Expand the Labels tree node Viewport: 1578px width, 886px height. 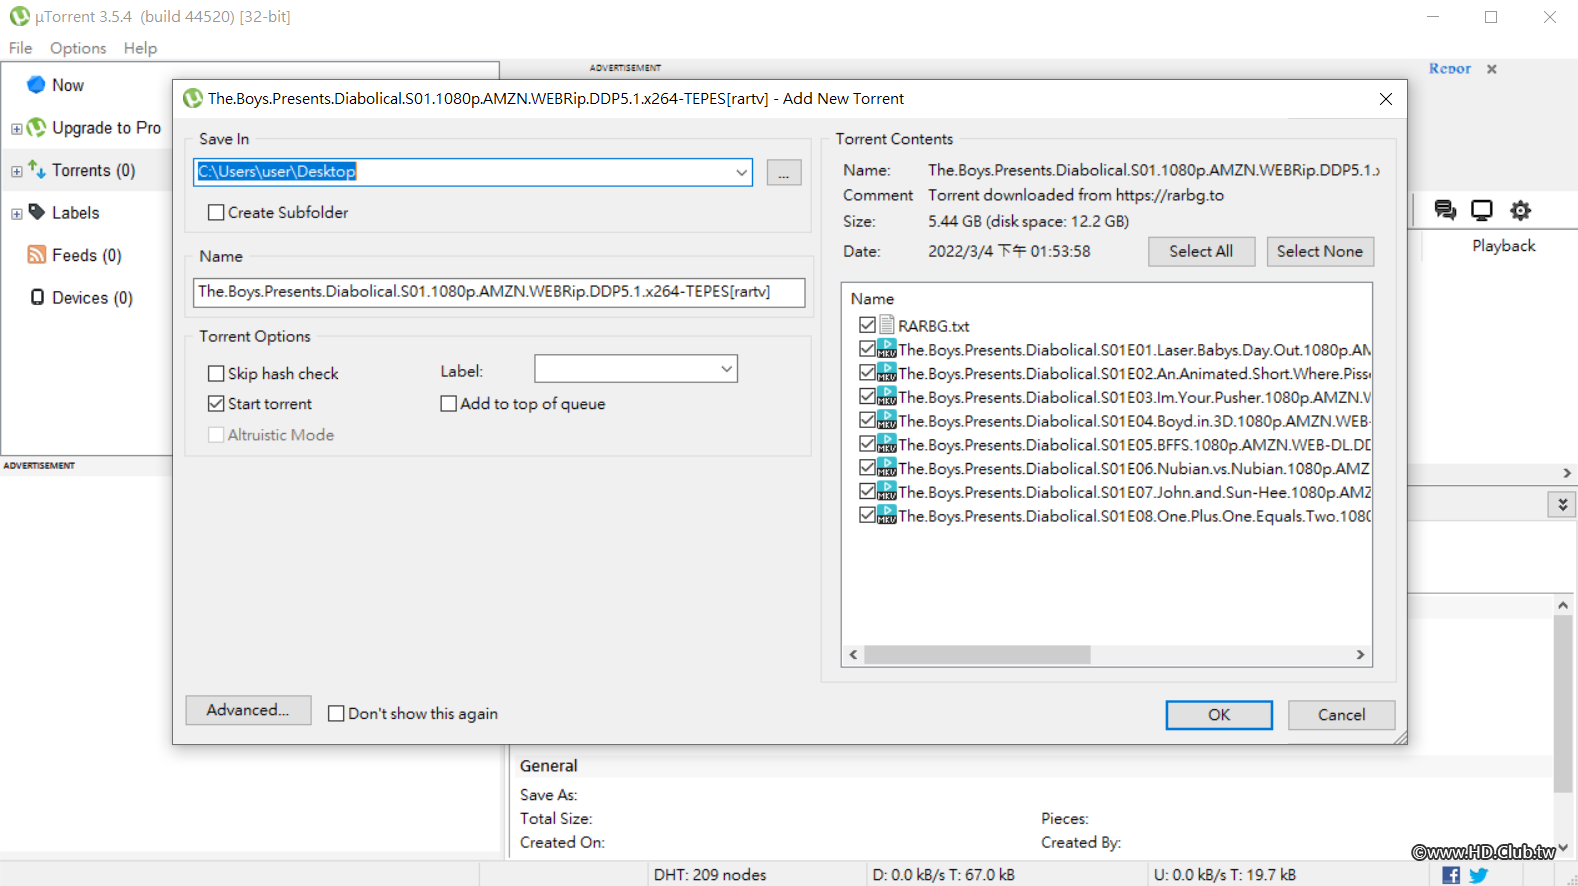[16, 214]
